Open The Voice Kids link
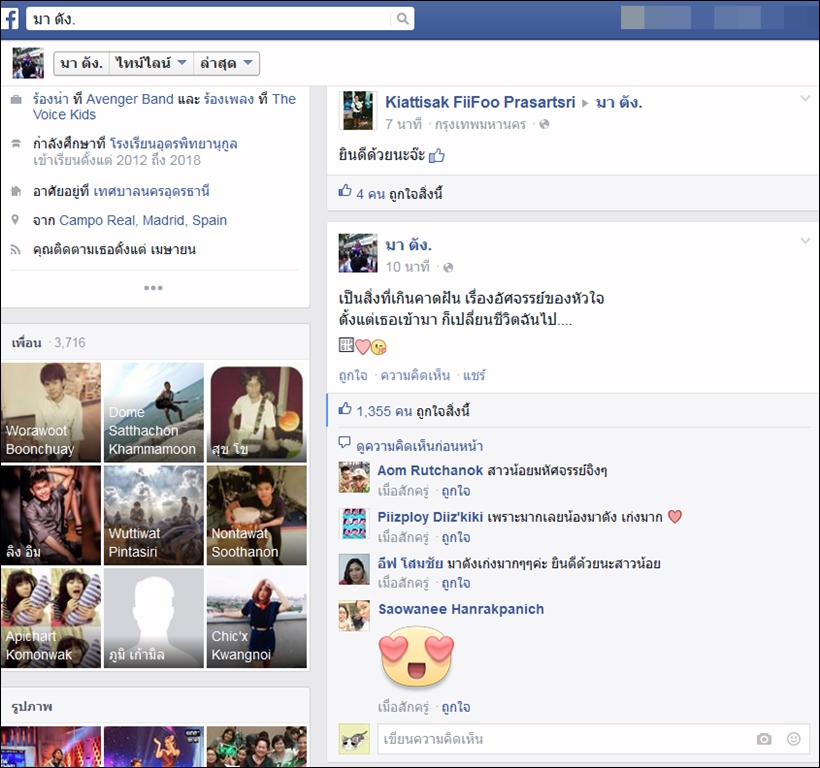The width and height of the screenshot is (820, 768). click(x=164, y=107)
